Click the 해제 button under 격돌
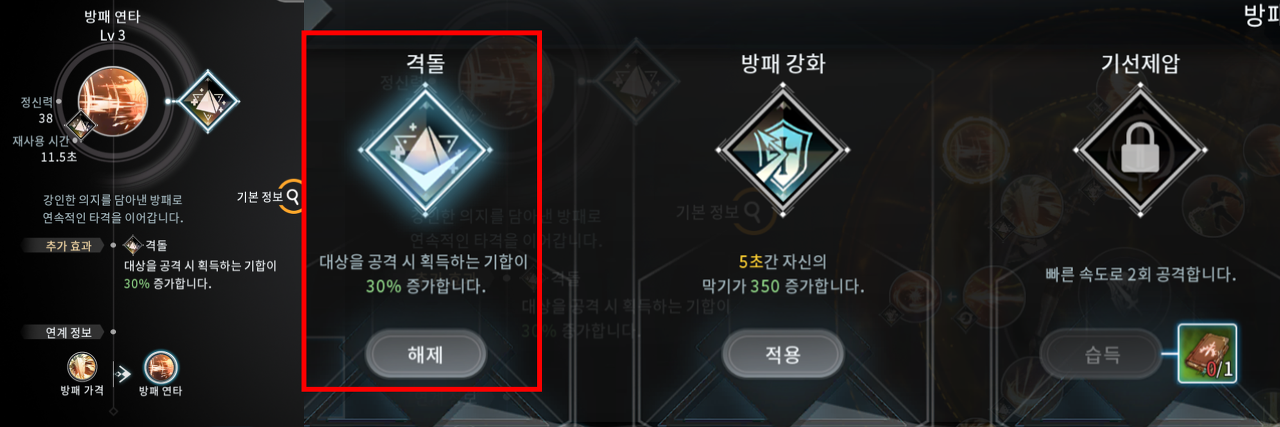This screenshot has width=1280, height=427. tap(426, 354)
